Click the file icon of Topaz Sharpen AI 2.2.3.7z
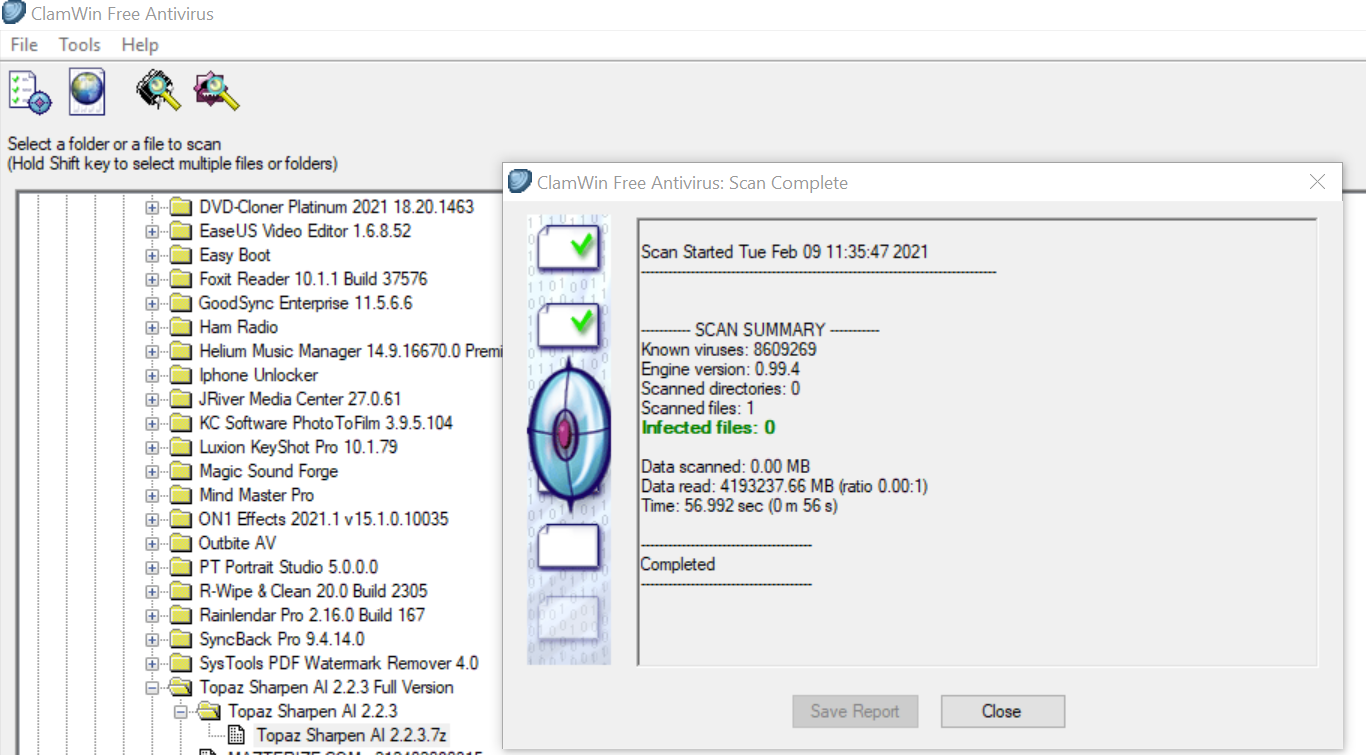 236,735
